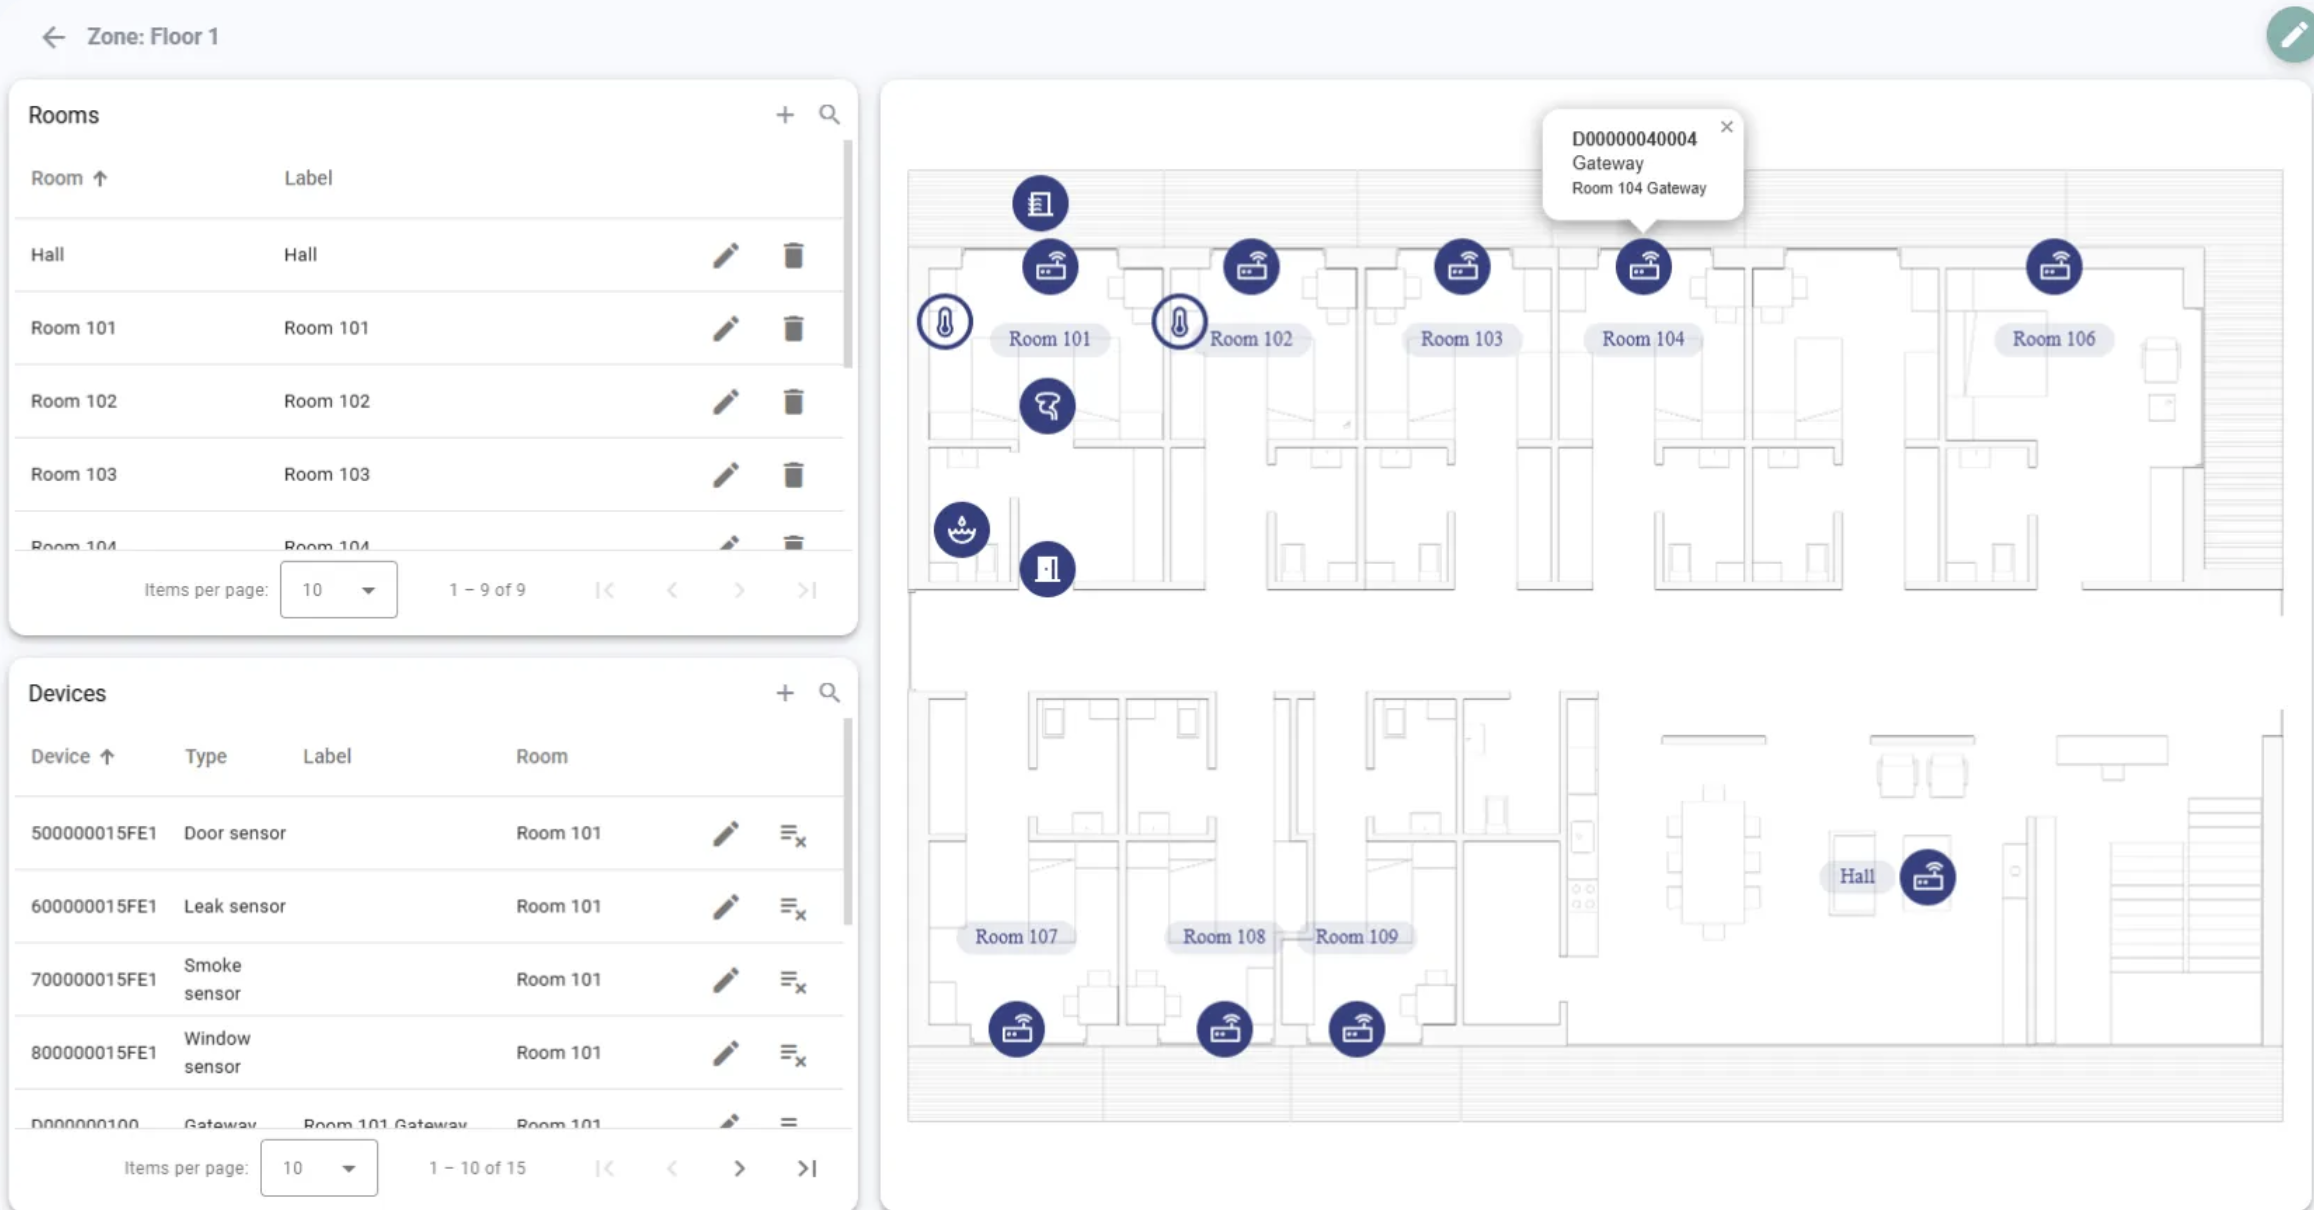Select the Hall gateway icon on the map

click(x=1927, y=877)
